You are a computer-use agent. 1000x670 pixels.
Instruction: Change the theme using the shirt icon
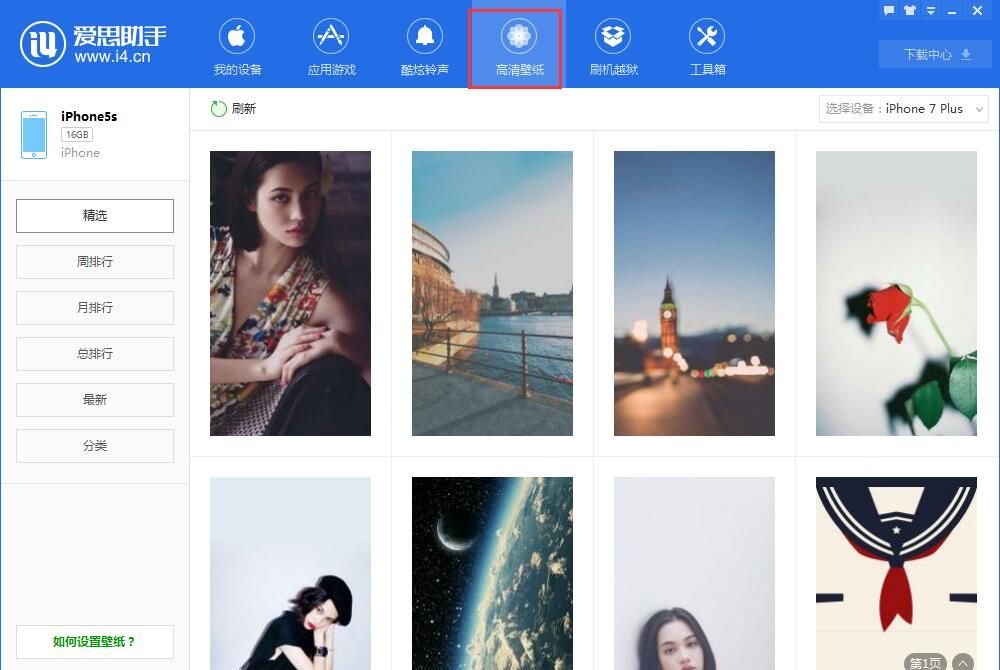click(x=909, y=10)
